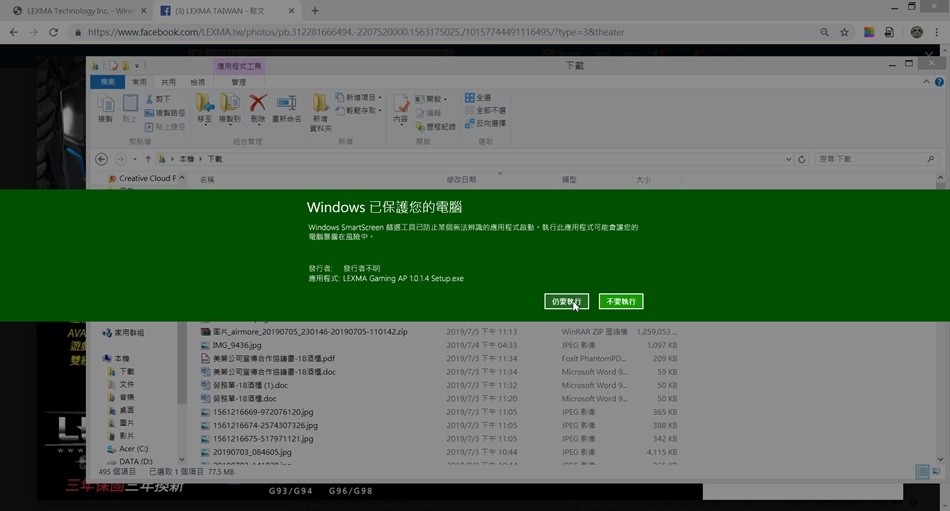Screen dimensions: 950x511
Task: Click 新增資料夾 (New folder) icon
Action: 321,113
